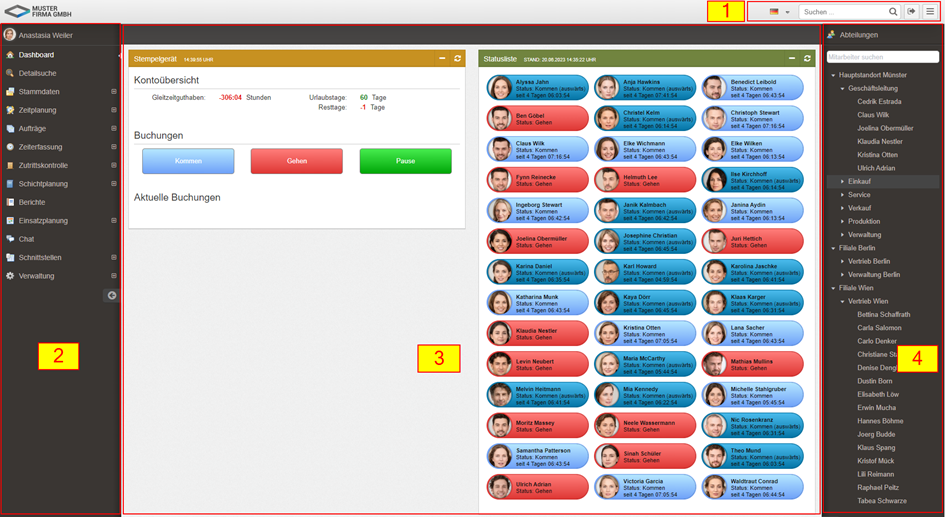
Task: Refresh the Stempelgerät widget
Action: 457,59
